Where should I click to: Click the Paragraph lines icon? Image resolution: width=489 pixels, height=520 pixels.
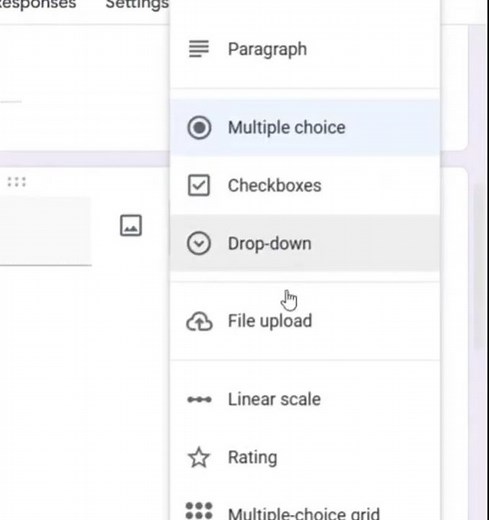(199, 49)
